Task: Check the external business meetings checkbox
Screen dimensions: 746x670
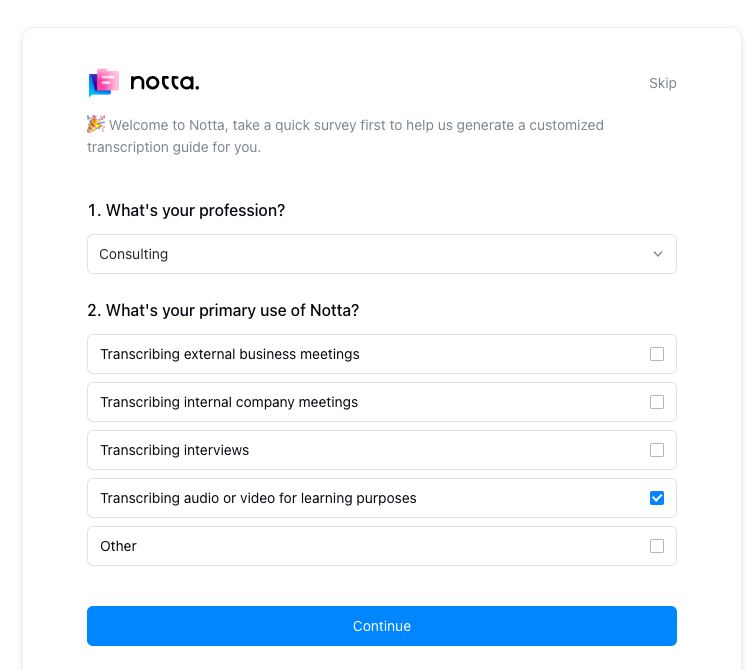Action: 657,354
